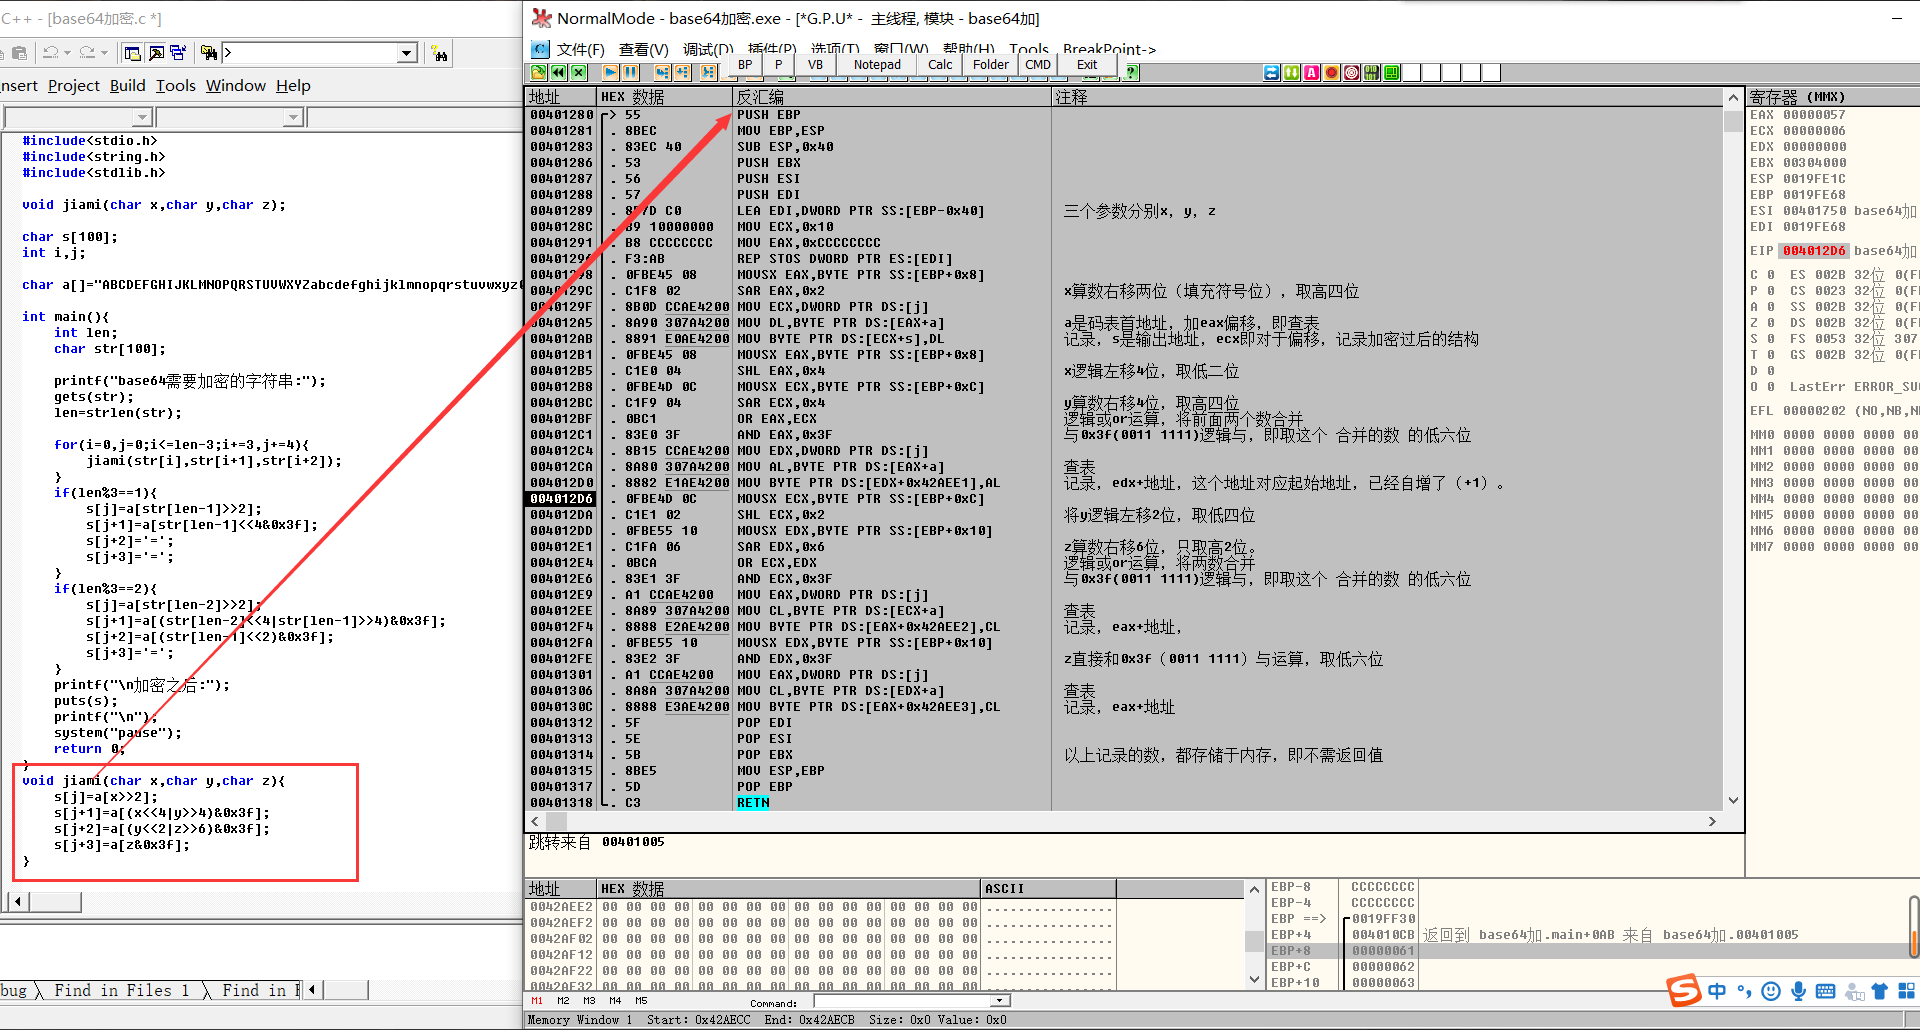The image size is (1920, 1030).
Task: Open the Redo history dropdown arrow
Action: pos(104,53)
